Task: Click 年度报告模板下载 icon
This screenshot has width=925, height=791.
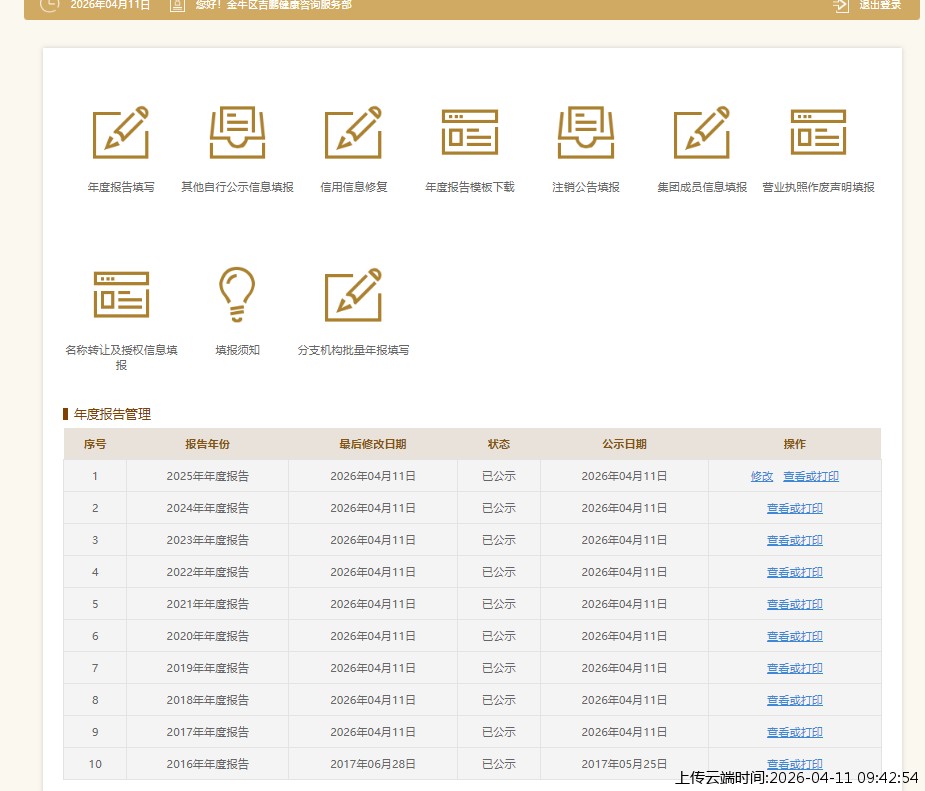Action: tap(470, 133)
